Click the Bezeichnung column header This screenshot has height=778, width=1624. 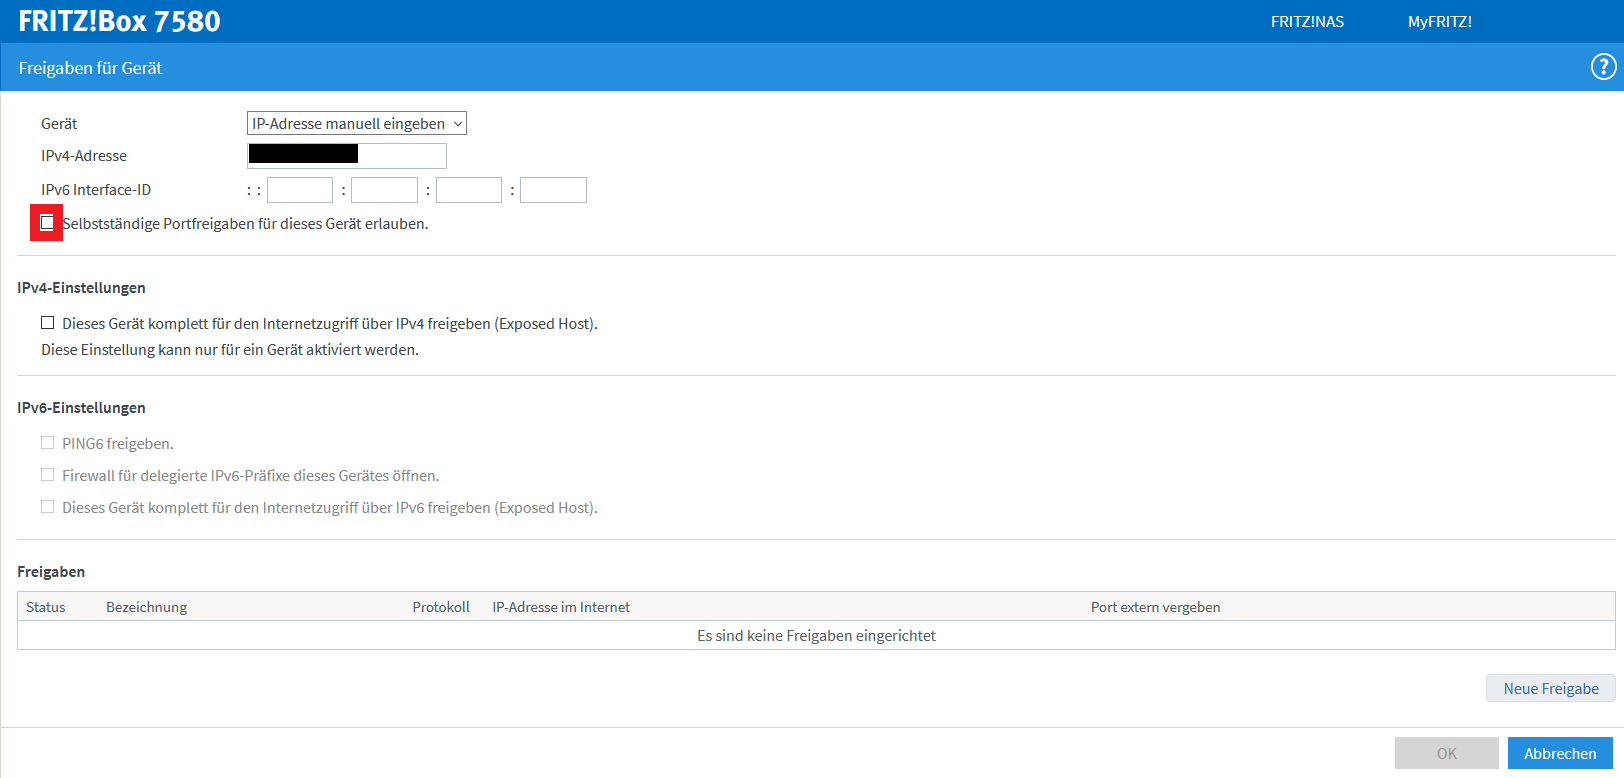click(x=147, y=607)
